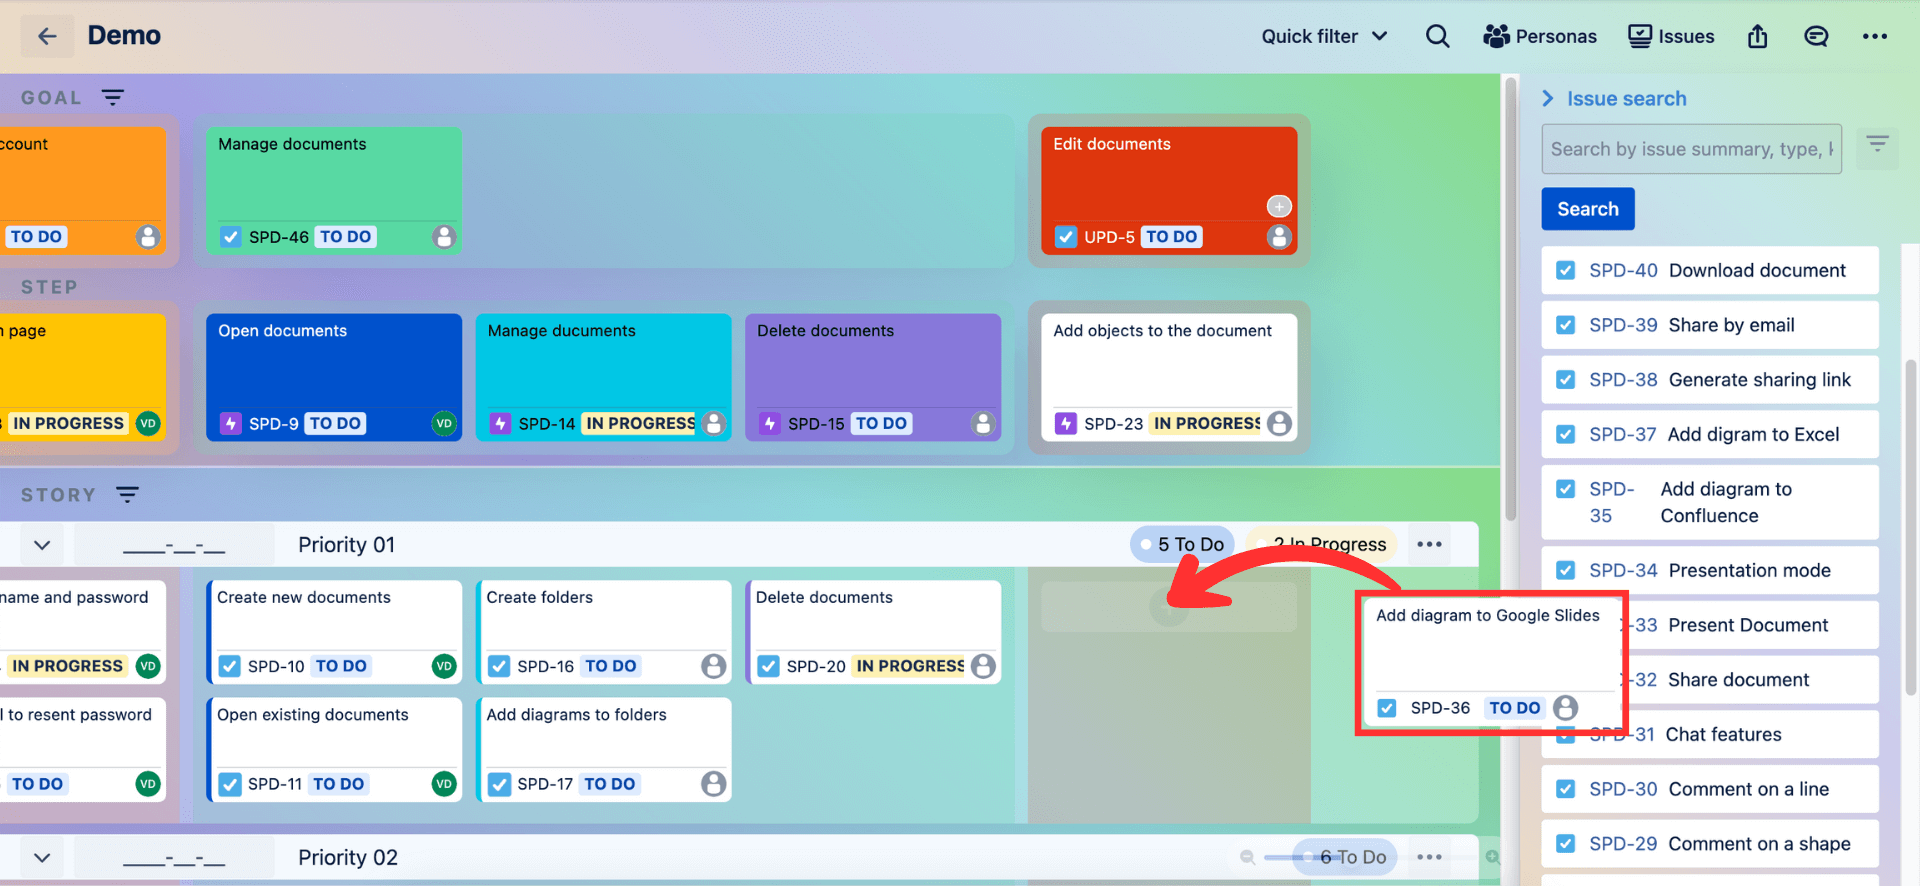This screenshot has width=1920, height=888.
Task: Click the plus icon on Edit documents card
Action: 1279,206
